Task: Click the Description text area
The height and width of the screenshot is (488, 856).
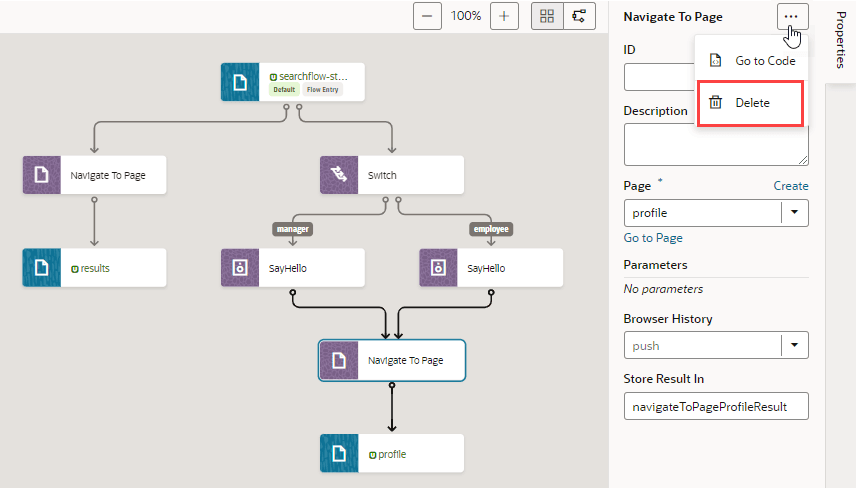Action: [716, 144]
